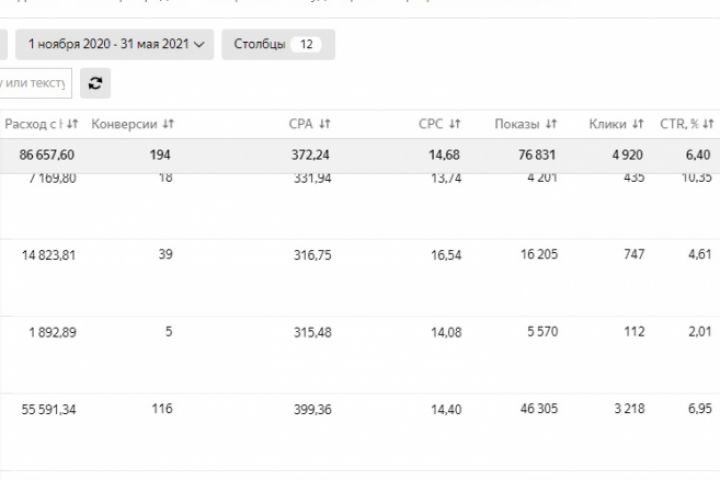Click the CPC sort arrows icon
The width and height of the screenshot is (720, 480).
pos(455,124)
